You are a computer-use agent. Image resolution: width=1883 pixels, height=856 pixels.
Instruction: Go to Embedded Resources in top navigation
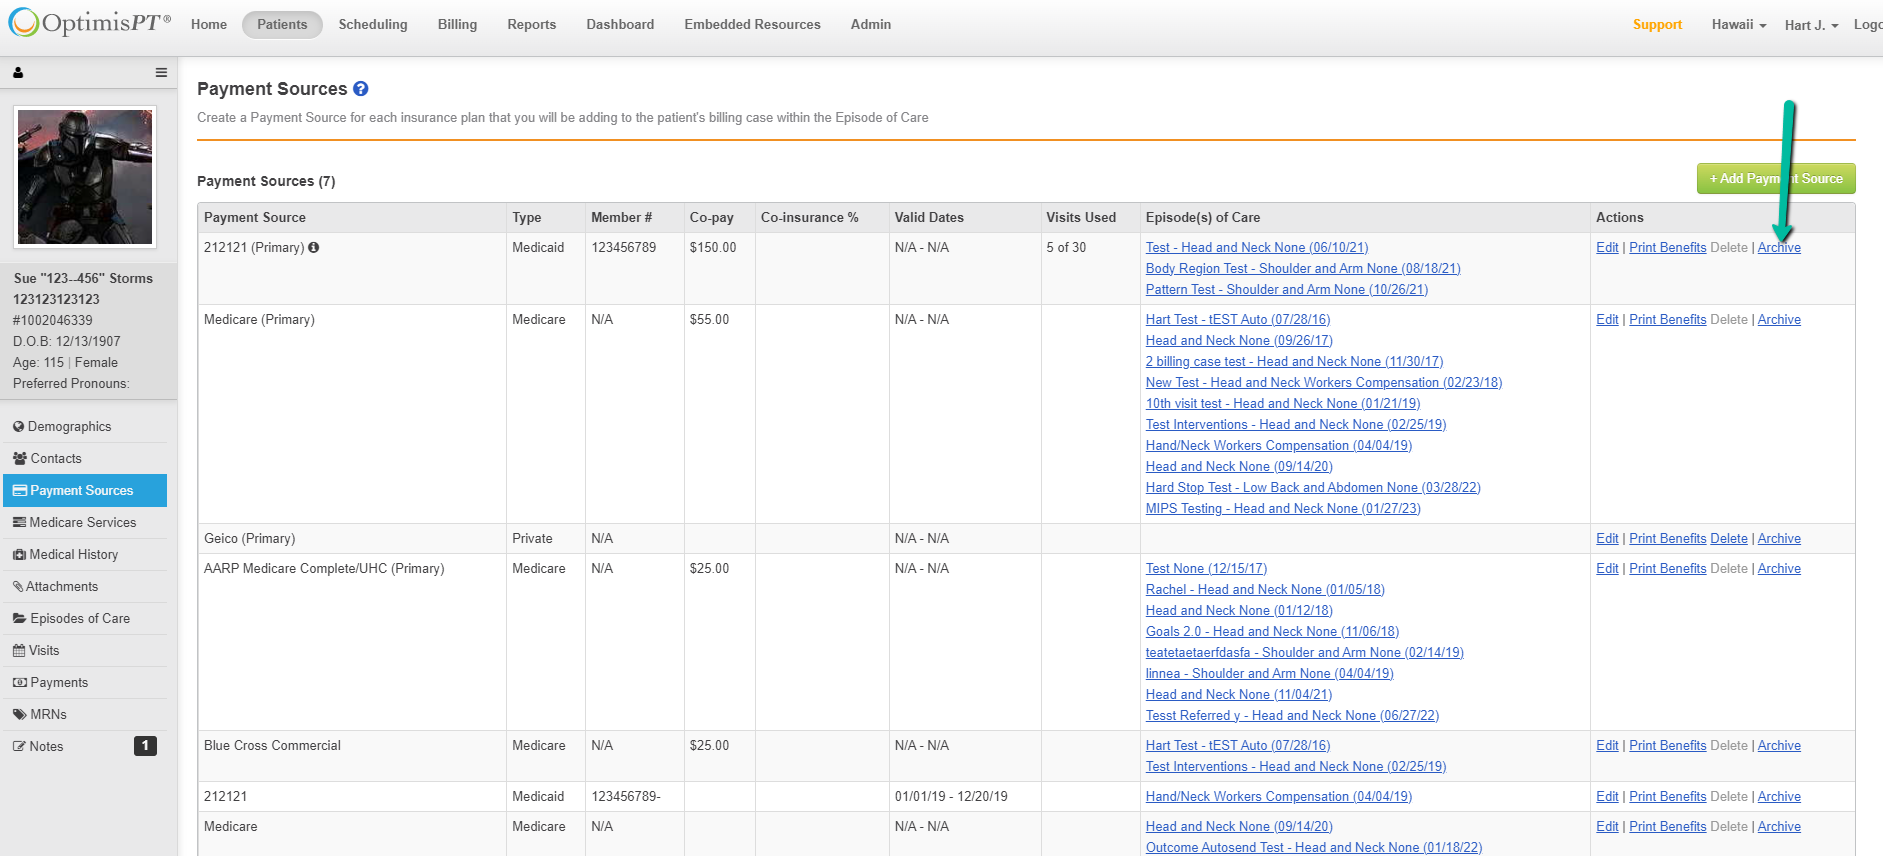coord(752,25)
